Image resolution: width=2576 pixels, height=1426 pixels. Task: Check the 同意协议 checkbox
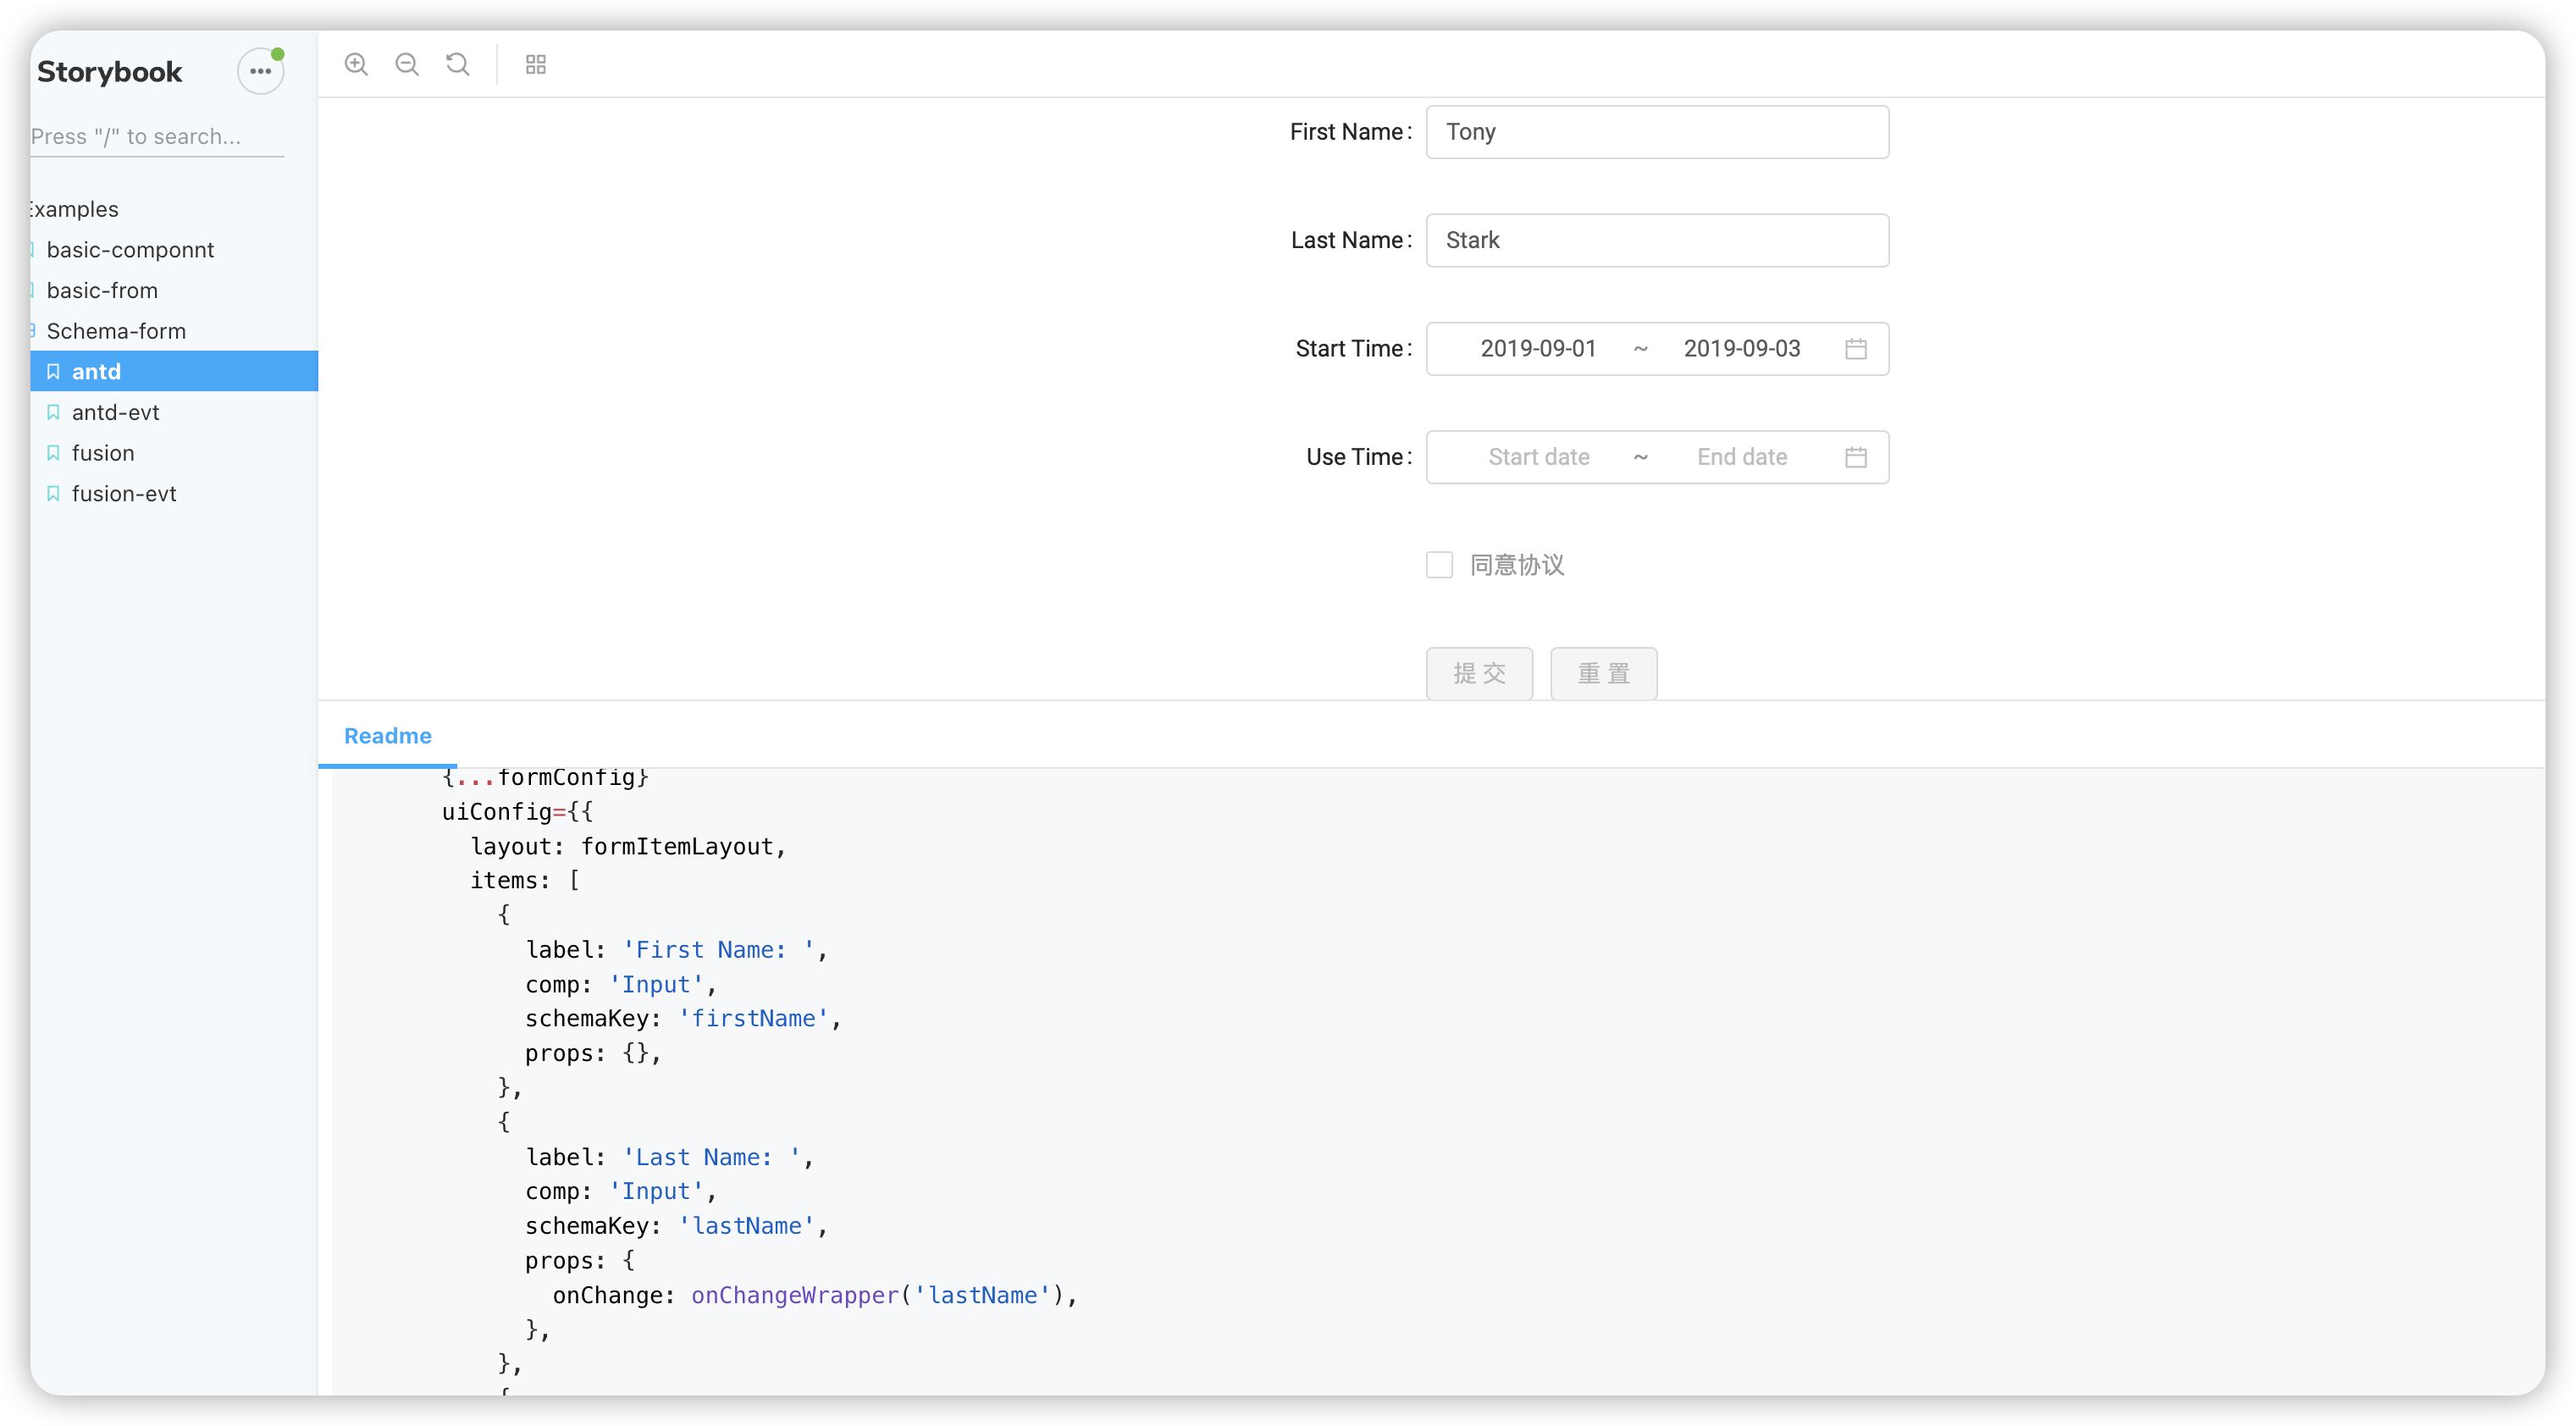(1439, 565)
